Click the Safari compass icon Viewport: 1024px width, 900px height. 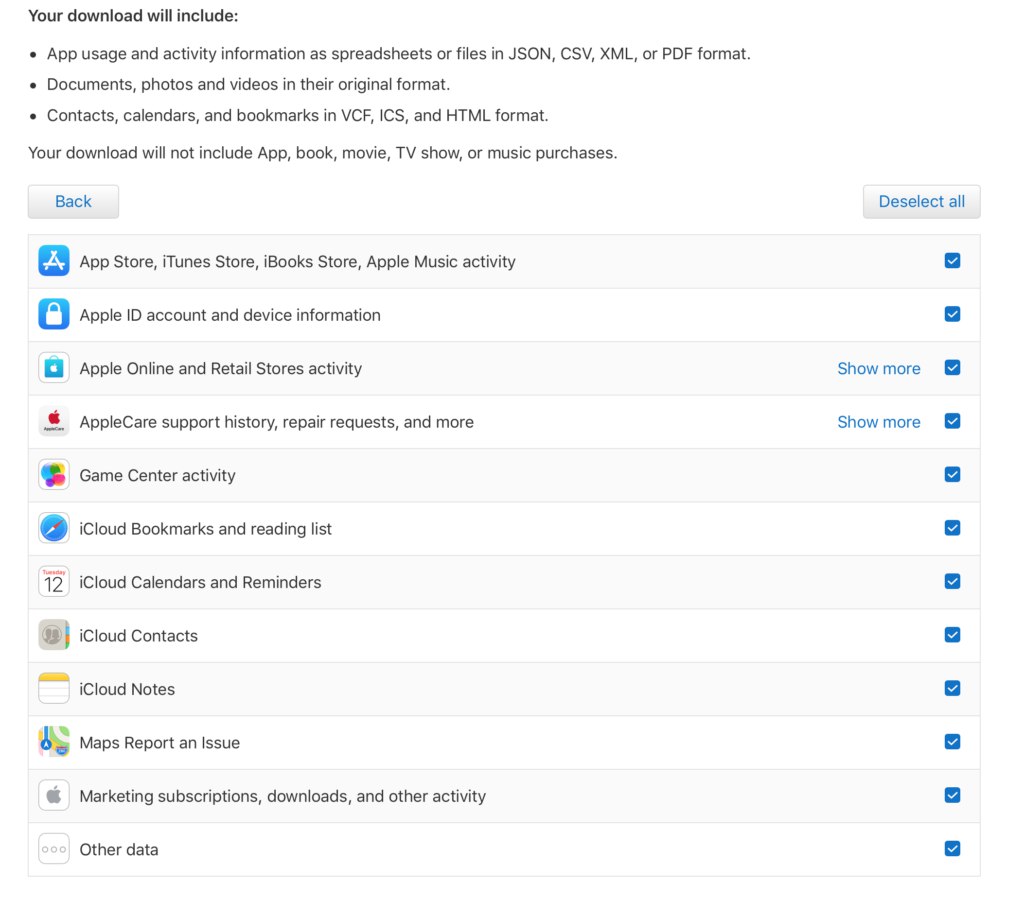point(54,528)
